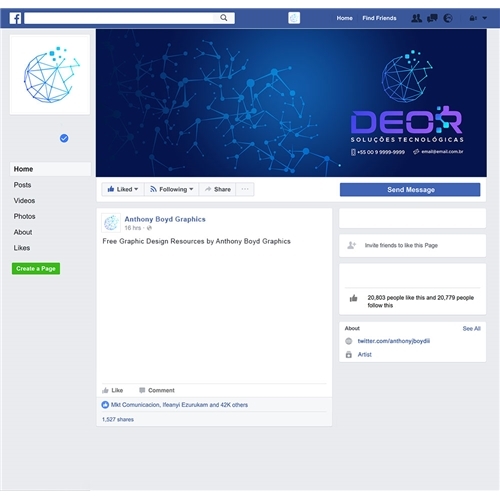This screenshot has width=500, height=500.
Task: Like the Anthony Boyd Graphics post
Action: [113, 390]
